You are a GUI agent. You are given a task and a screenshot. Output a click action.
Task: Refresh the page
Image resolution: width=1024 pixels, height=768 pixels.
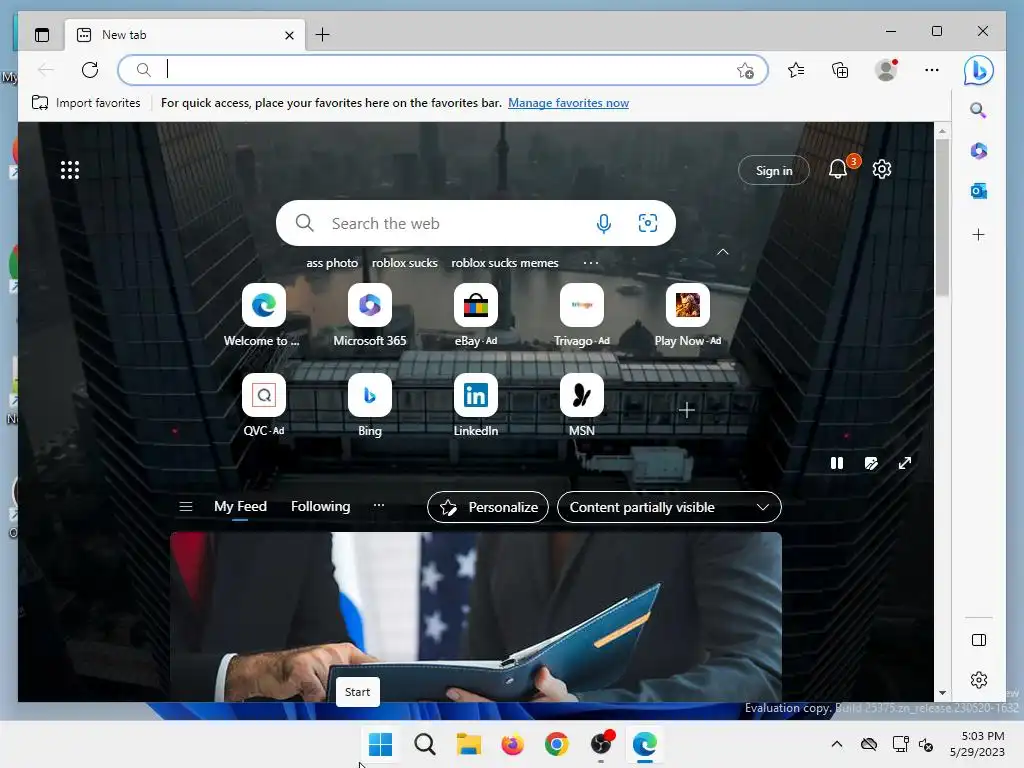[90, 69]
